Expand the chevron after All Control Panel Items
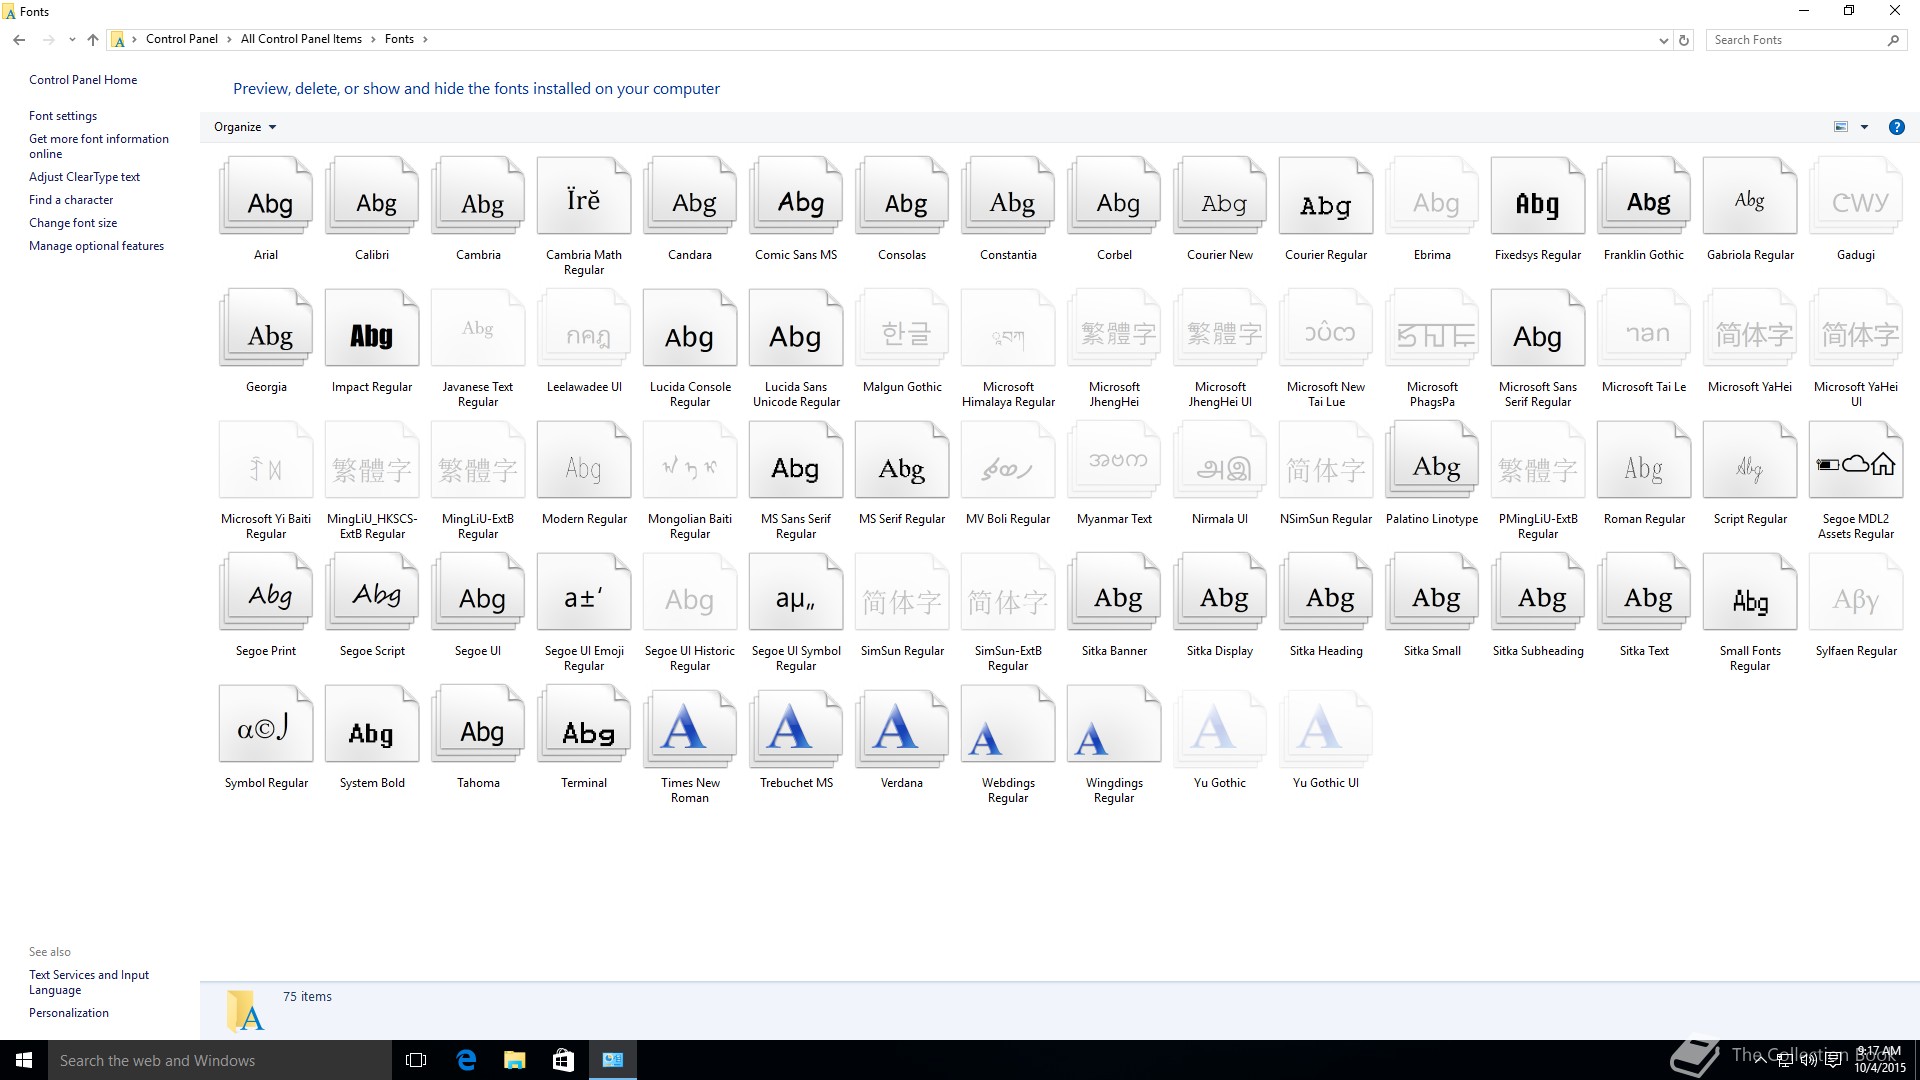The width and height of the screenshot is (1920, 1080). tap(373, 39)
